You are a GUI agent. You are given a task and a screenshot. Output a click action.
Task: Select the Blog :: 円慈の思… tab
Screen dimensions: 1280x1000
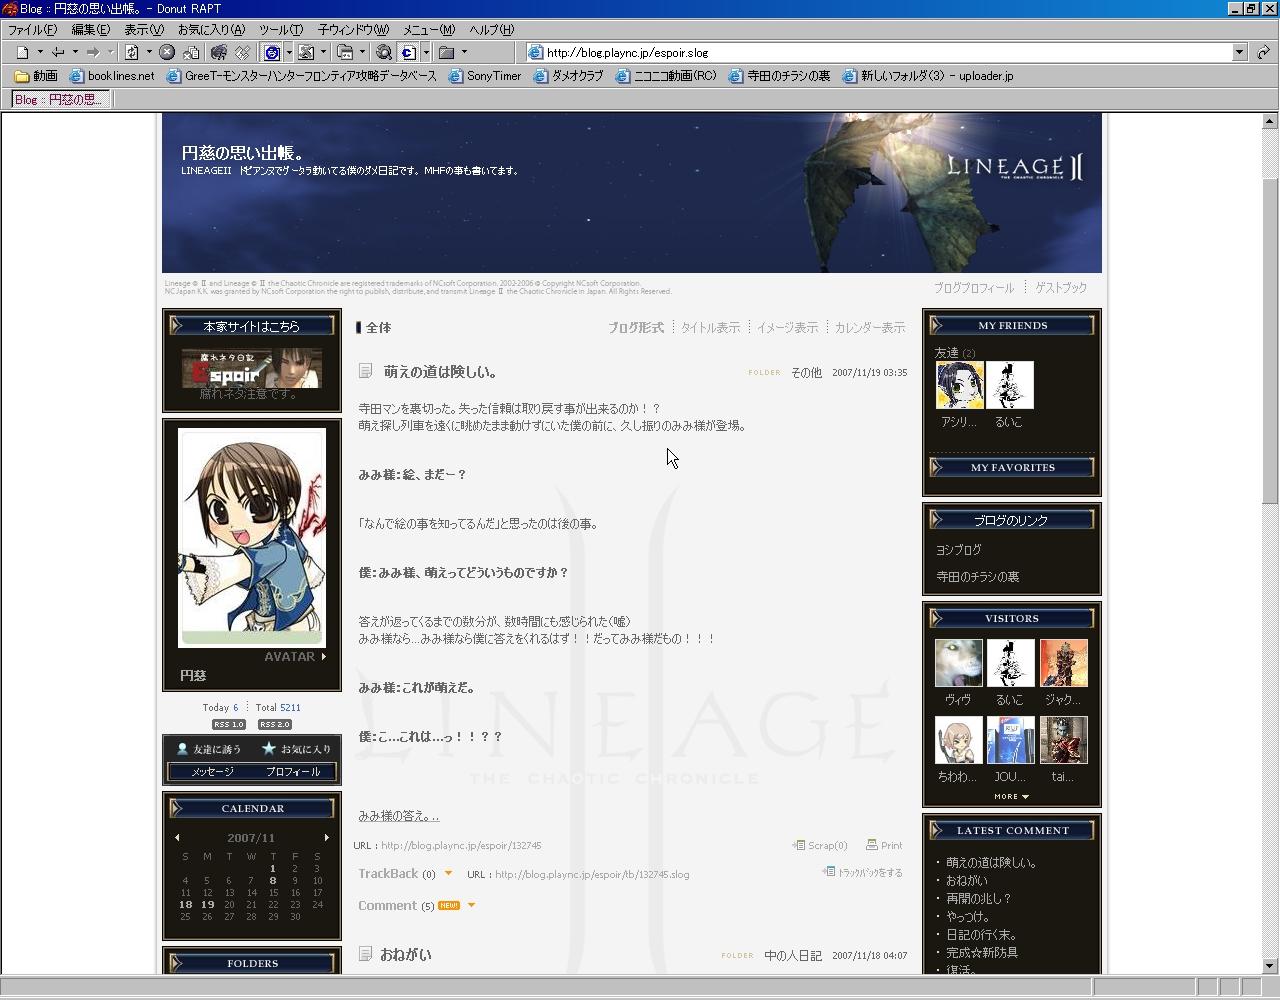(x=59, y=99)
